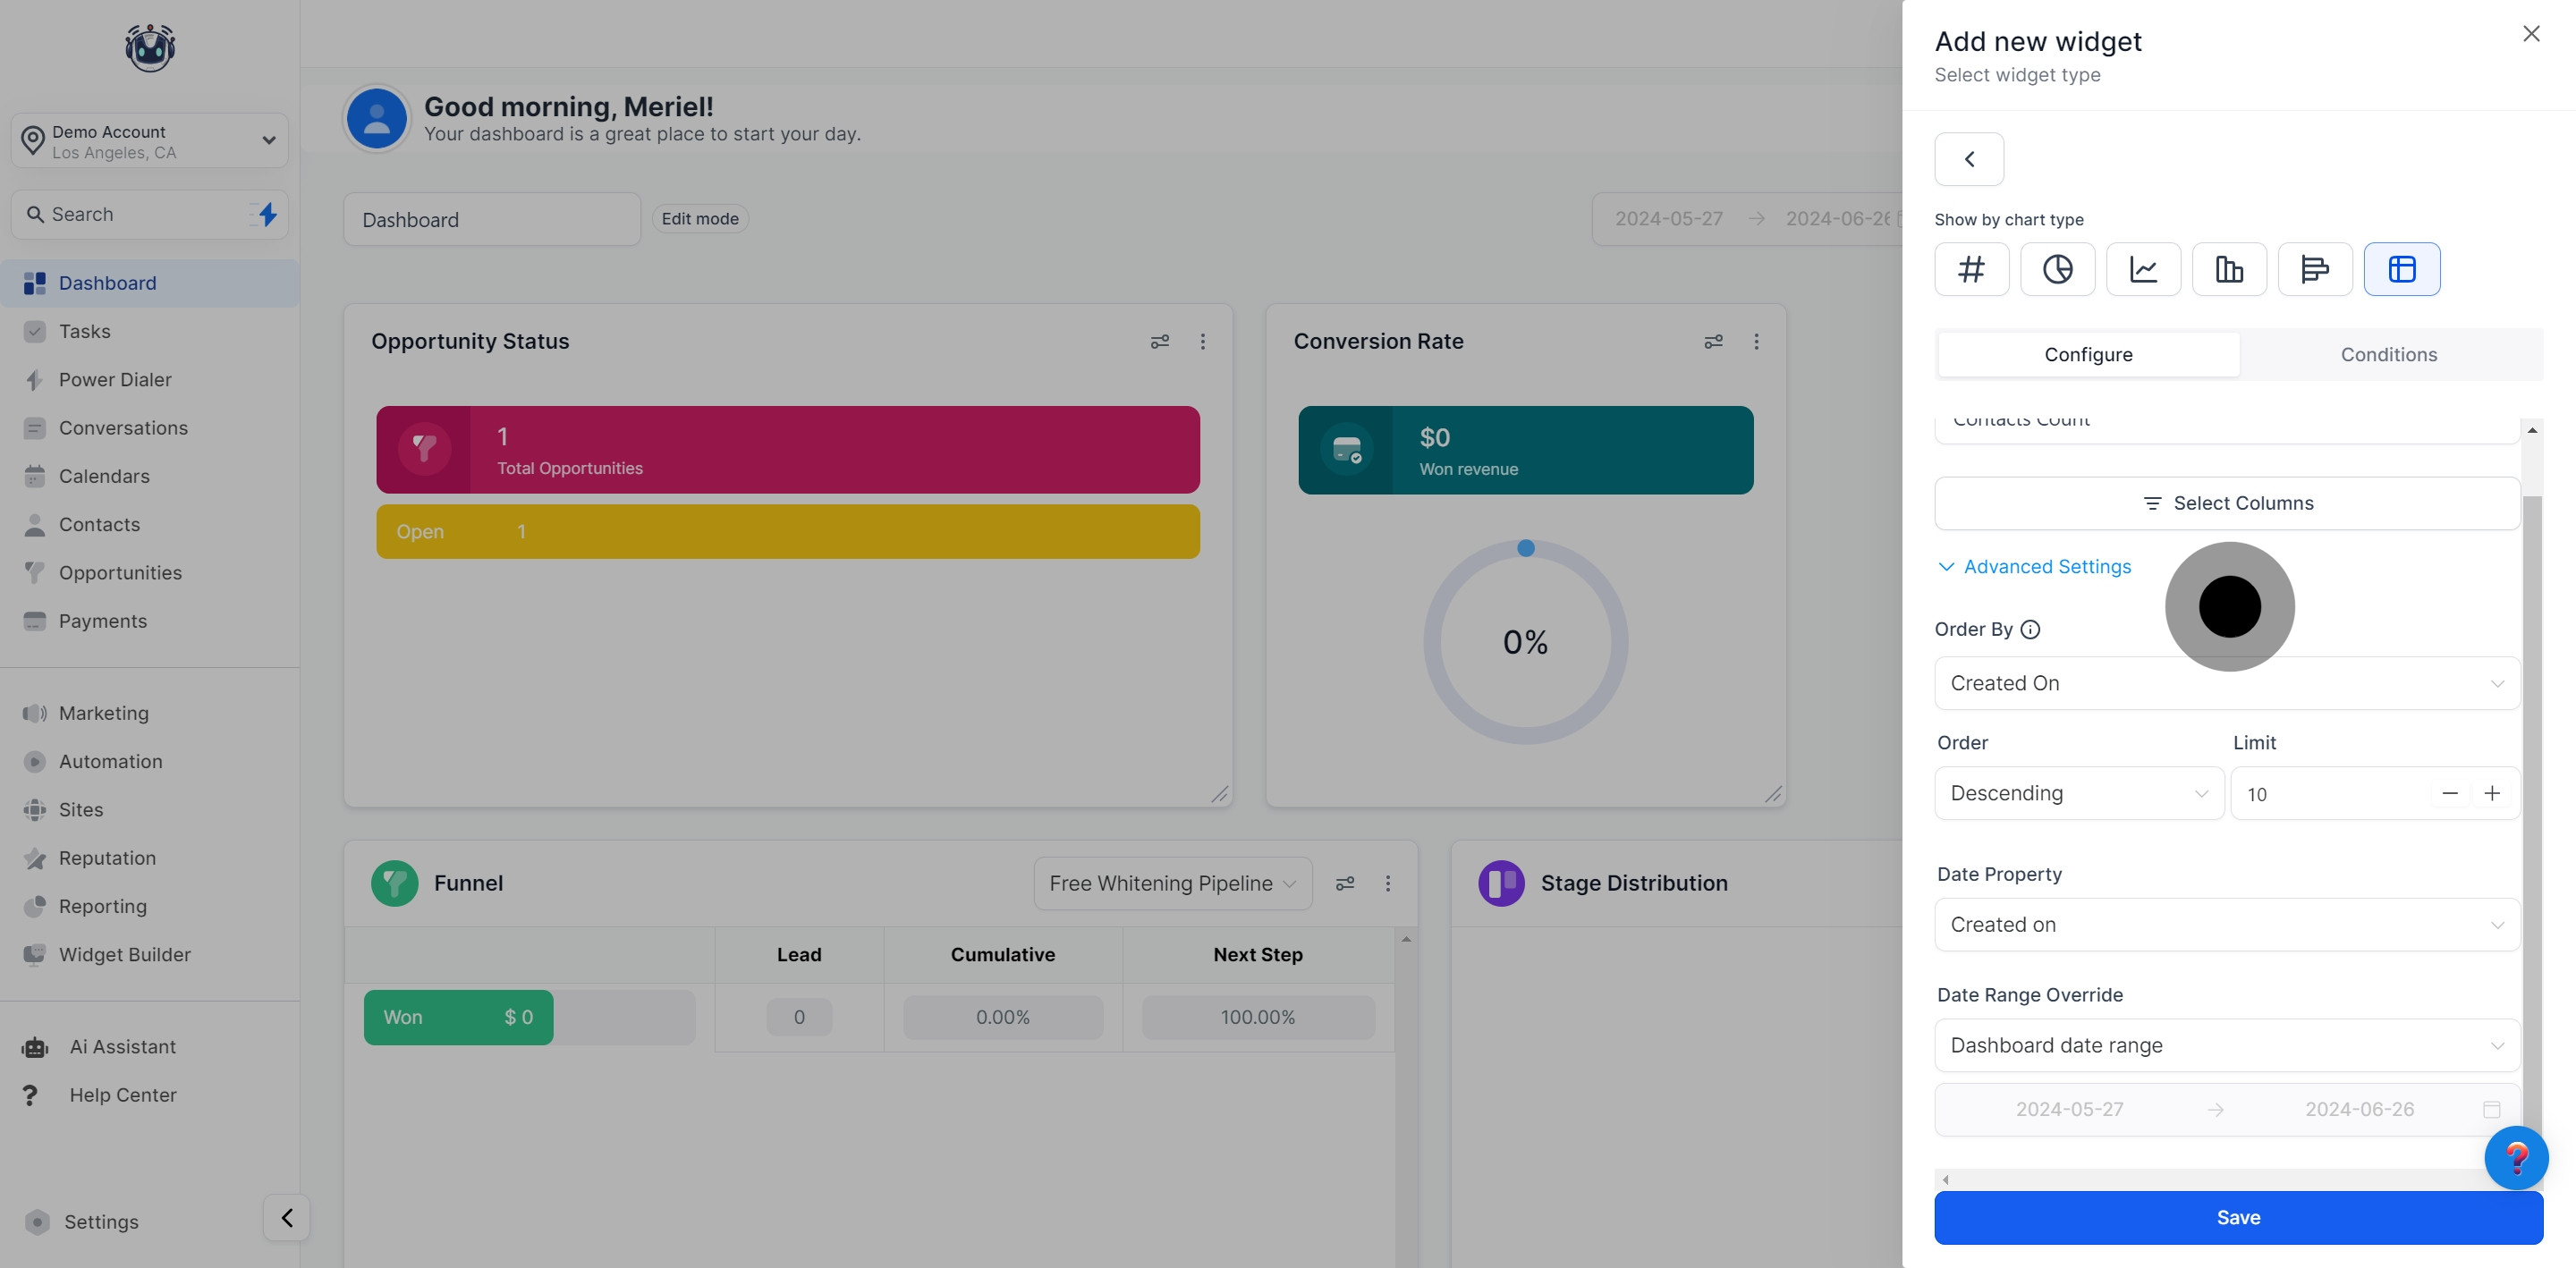Click the Save button

[2237, 1217]
